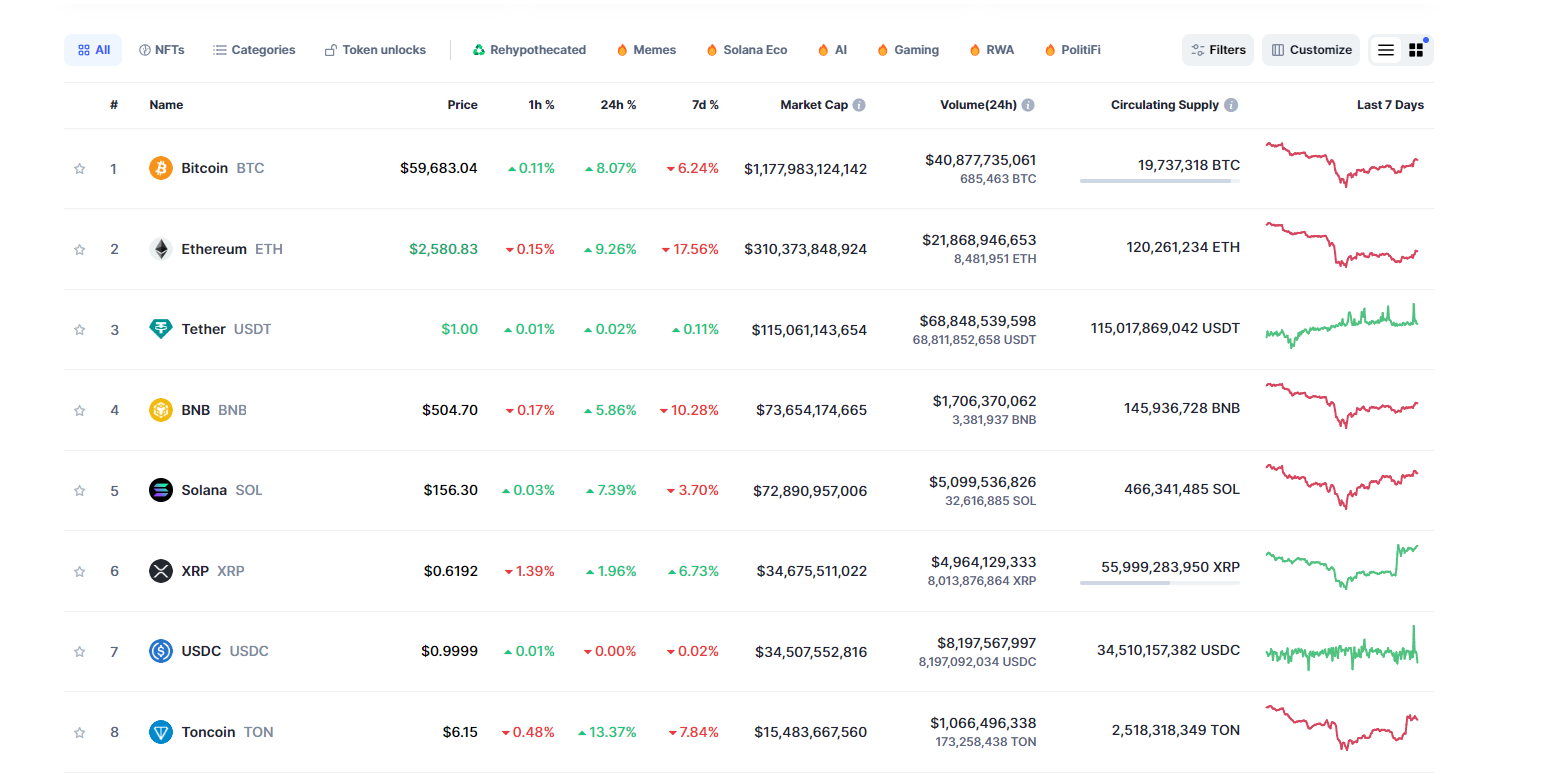Open Bitcoin's 7-day price chart

click(x=1342, y=164)
